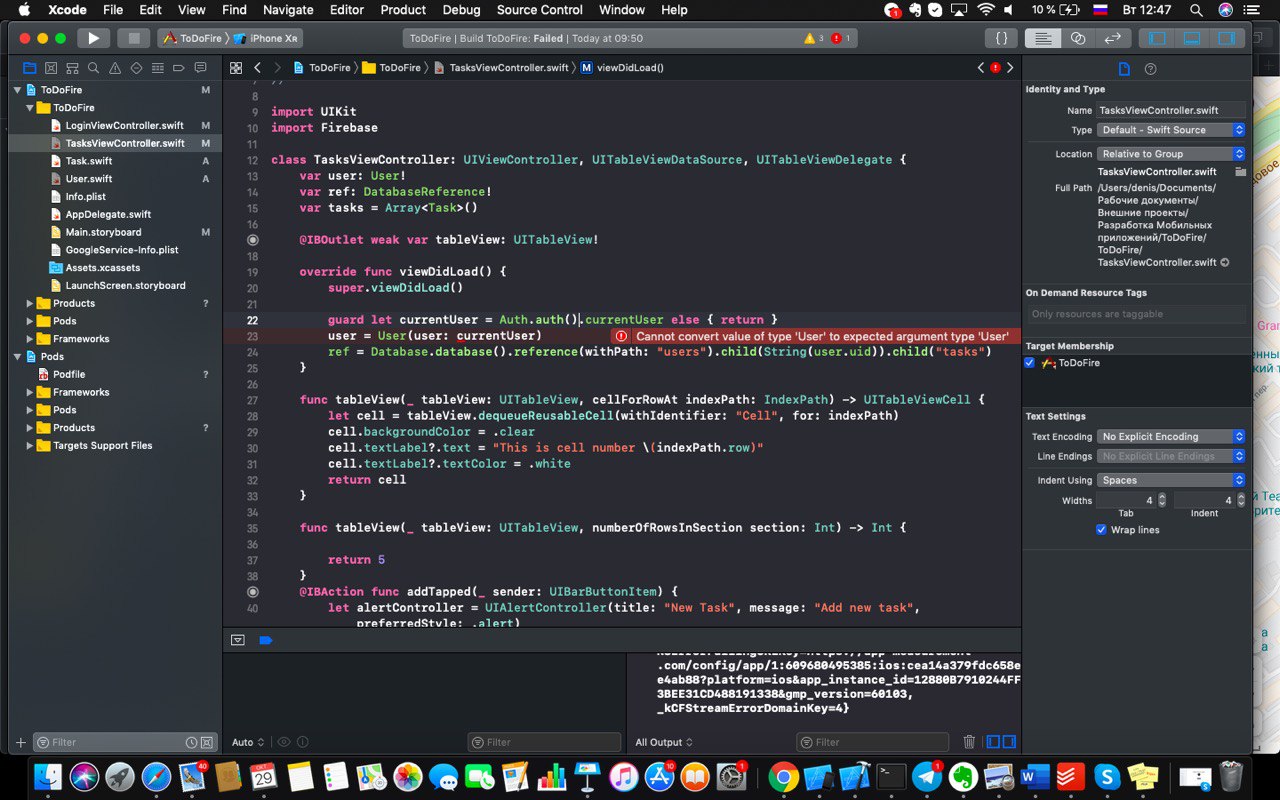The width and height of the screenshot is (1280, 800).
Task: Open the project navigator folder icon
Action: pyautogui.click(x=29, y=68)
